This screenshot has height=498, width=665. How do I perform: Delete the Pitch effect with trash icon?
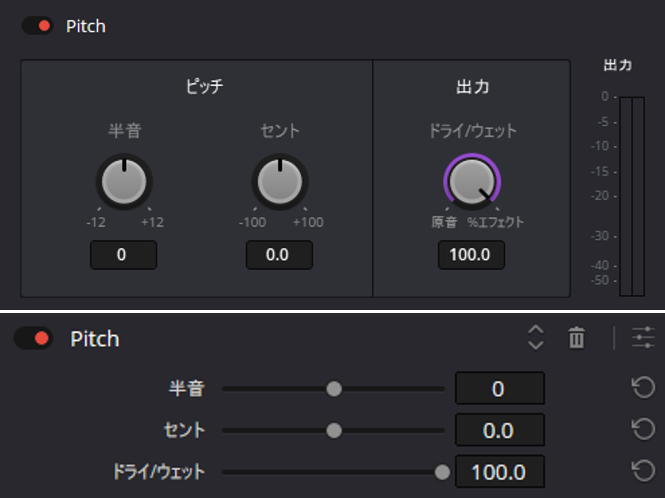576,338
